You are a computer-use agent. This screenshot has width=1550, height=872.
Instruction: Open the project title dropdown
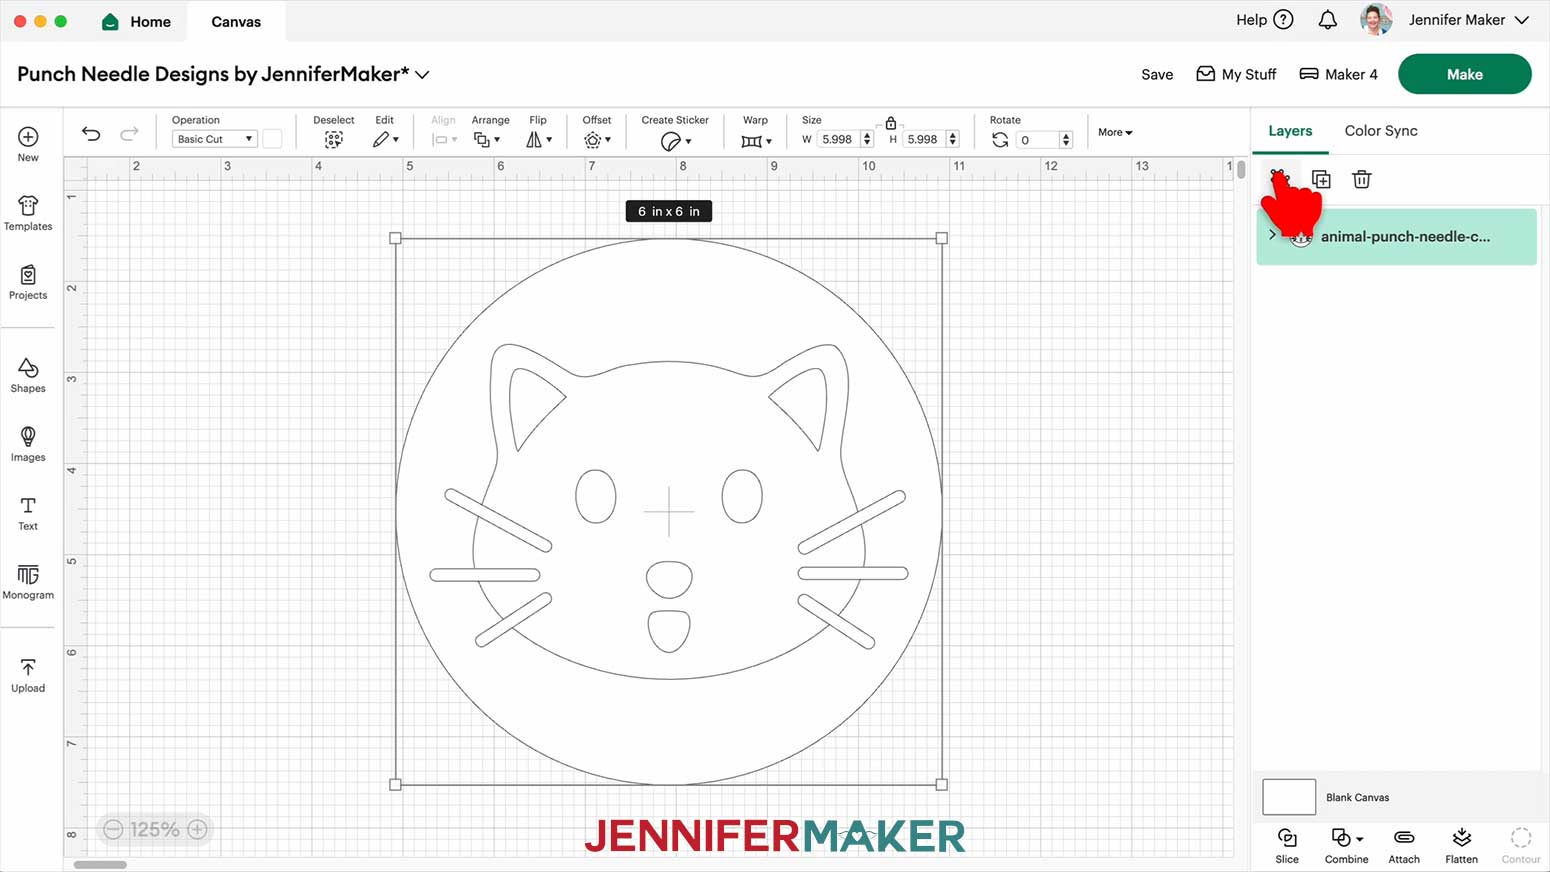coord(423,74)
